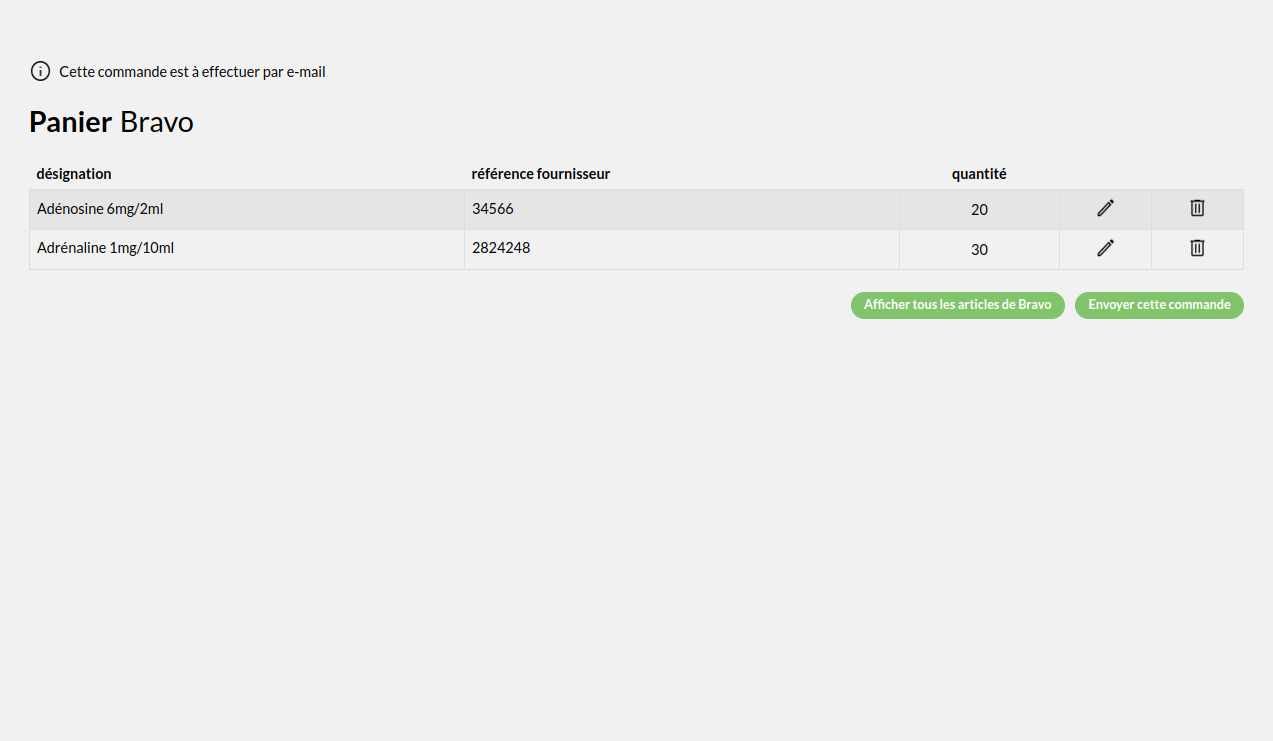The image size is (1273, 741).
Task: Select the Adrénaline 1mg/10ml designation cell
Action: tap(105, 248)
